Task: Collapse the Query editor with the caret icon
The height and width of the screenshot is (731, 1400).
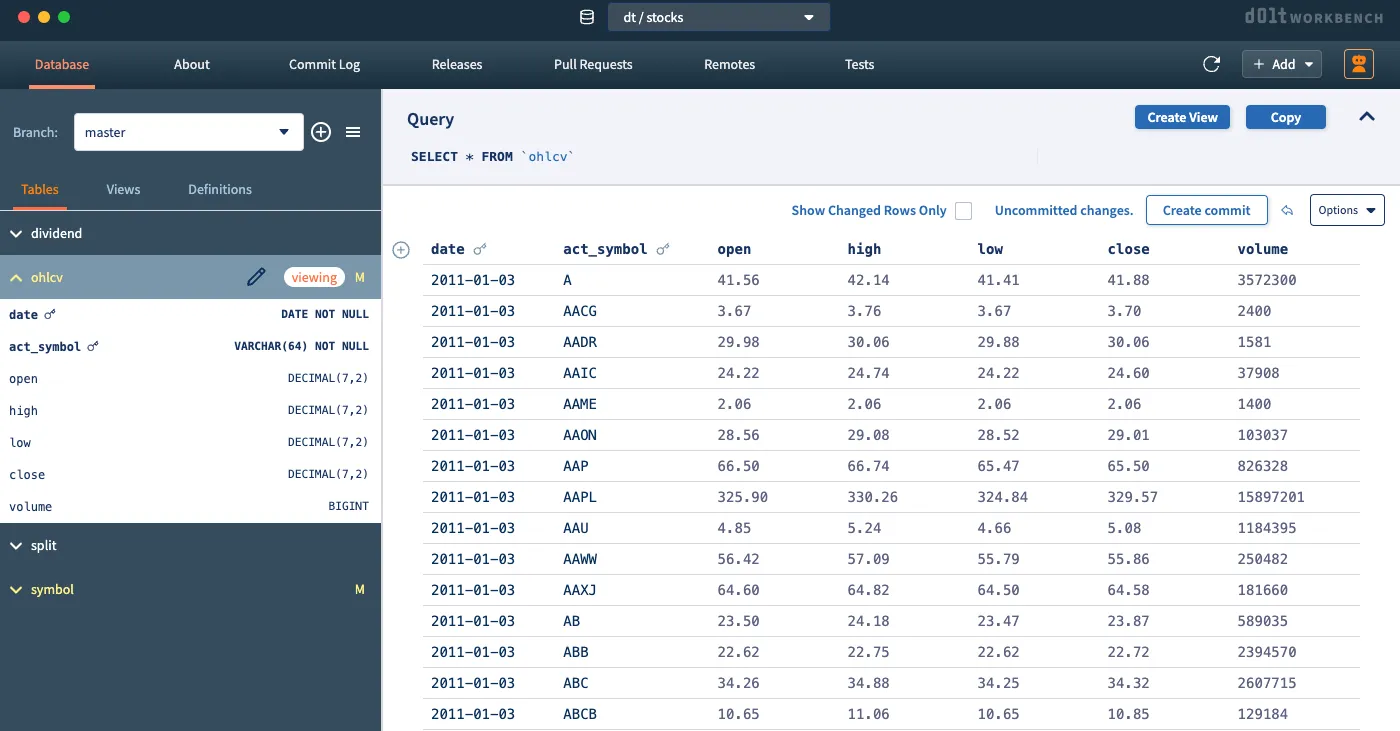Action: click(1367, 117)
